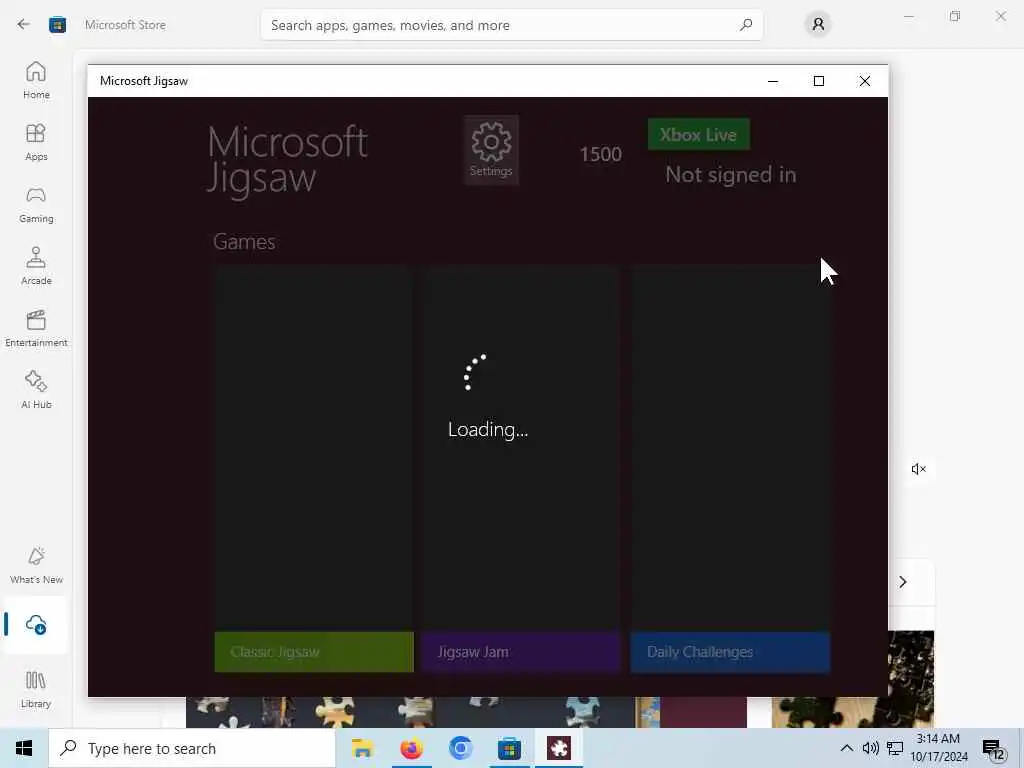Open the Windows Start menu
The height and width of the screenshot is (768, 1024).
point(24,748)
